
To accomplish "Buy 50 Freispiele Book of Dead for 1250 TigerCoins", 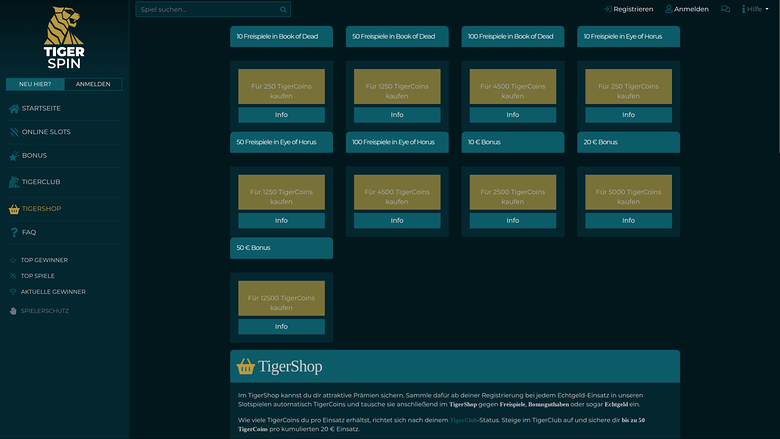I will [x=397, y=87].
